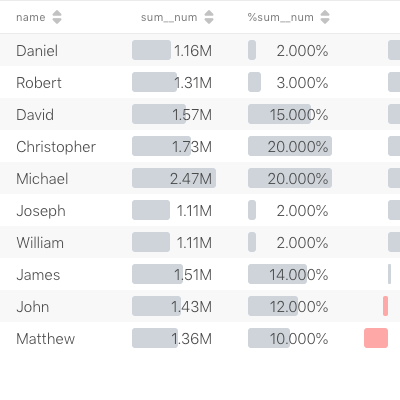The height and width of the screenshot is (400, 400).
Task: Click the %sum__num header text
Action: 280,17
